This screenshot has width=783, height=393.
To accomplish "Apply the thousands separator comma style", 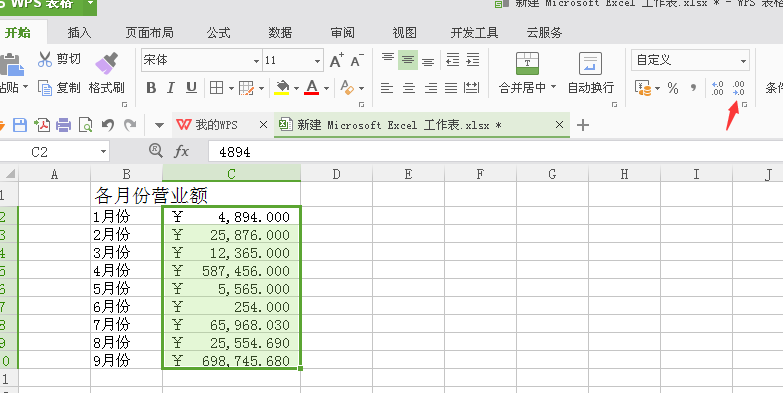I will pos(693,88).
